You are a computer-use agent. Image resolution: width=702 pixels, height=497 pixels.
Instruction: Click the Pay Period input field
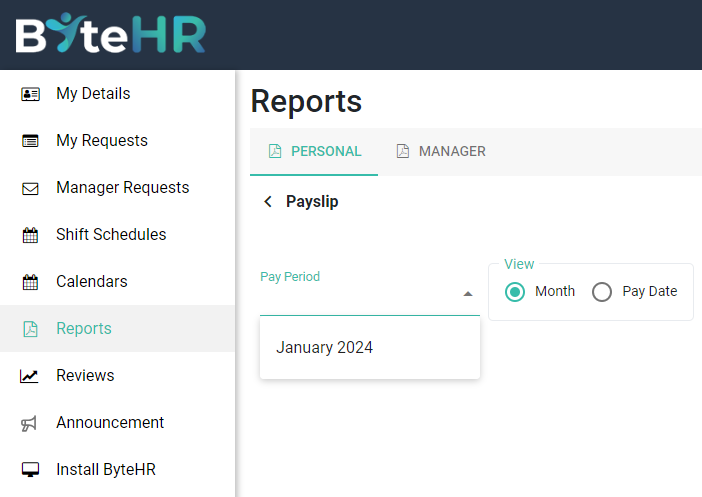[370, 294]
